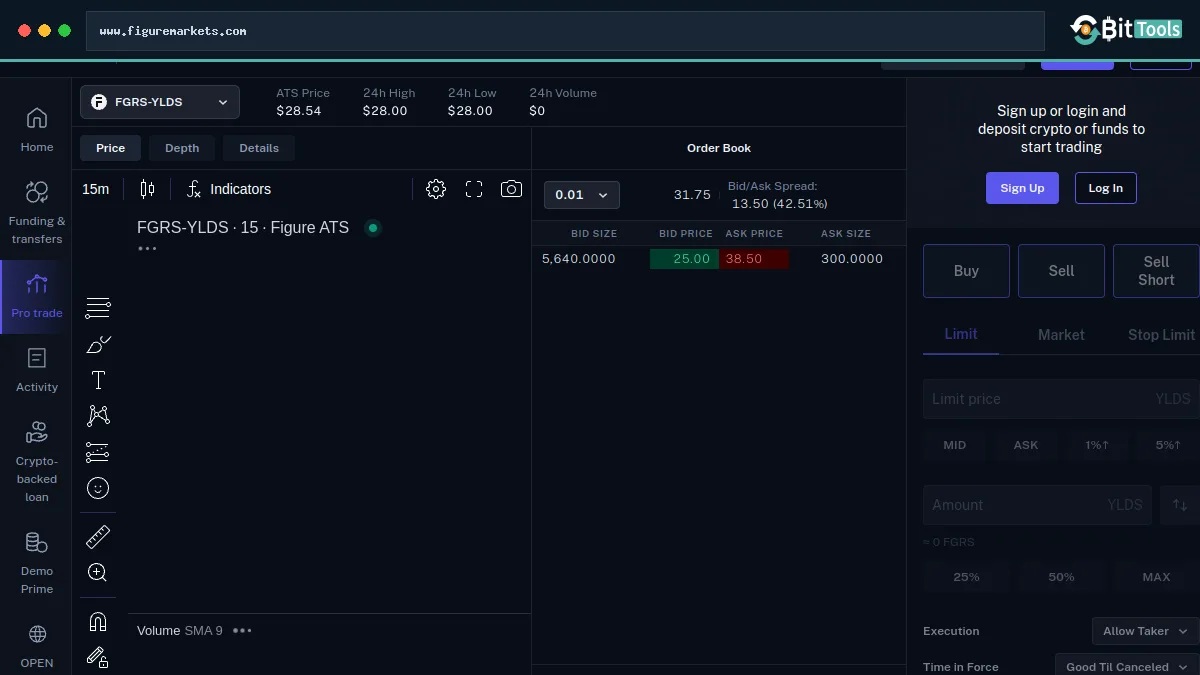Open the Indicators menu
Screen dimensions: 1200x675
click(229, 189)
